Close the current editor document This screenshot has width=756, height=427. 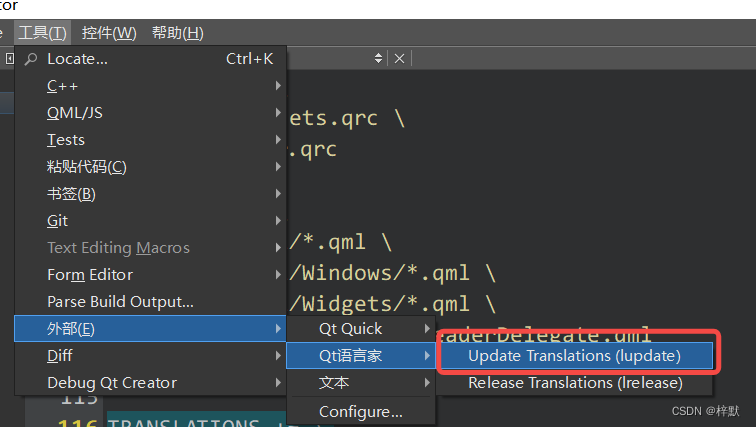[x=399, y=59]
